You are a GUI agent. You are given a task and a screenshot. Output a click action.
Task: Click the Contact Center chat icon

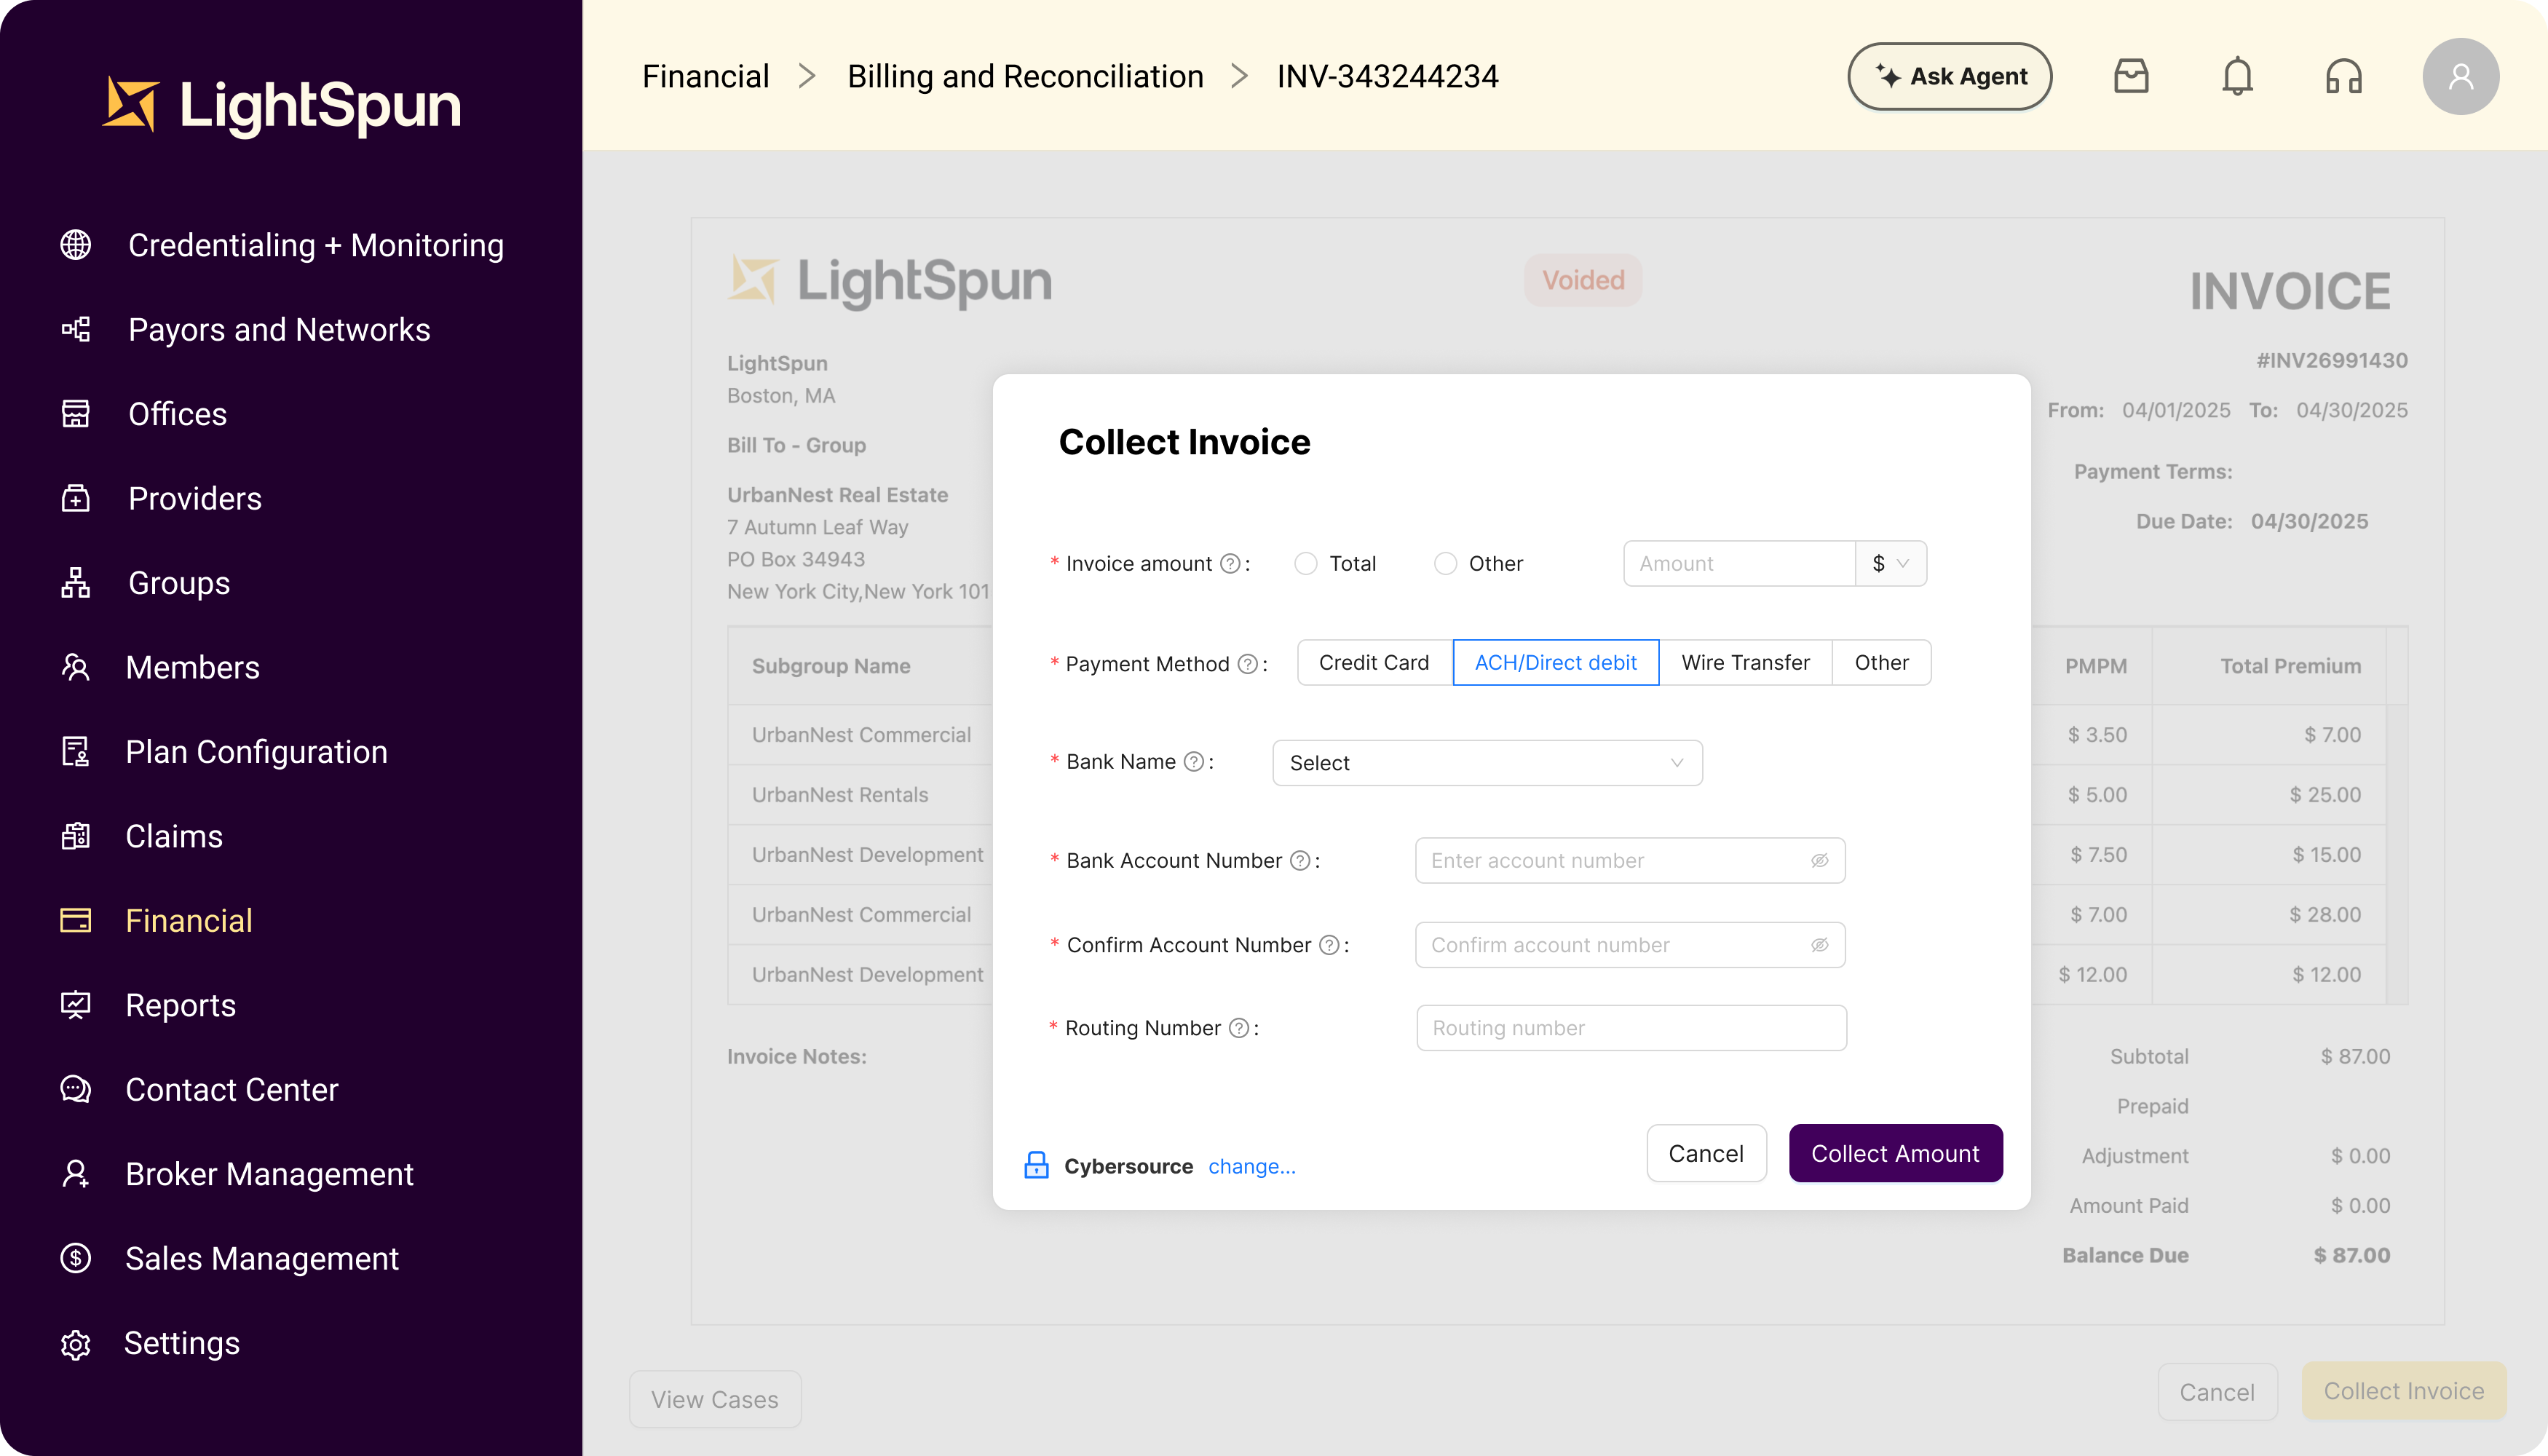tap(76, 1089)
